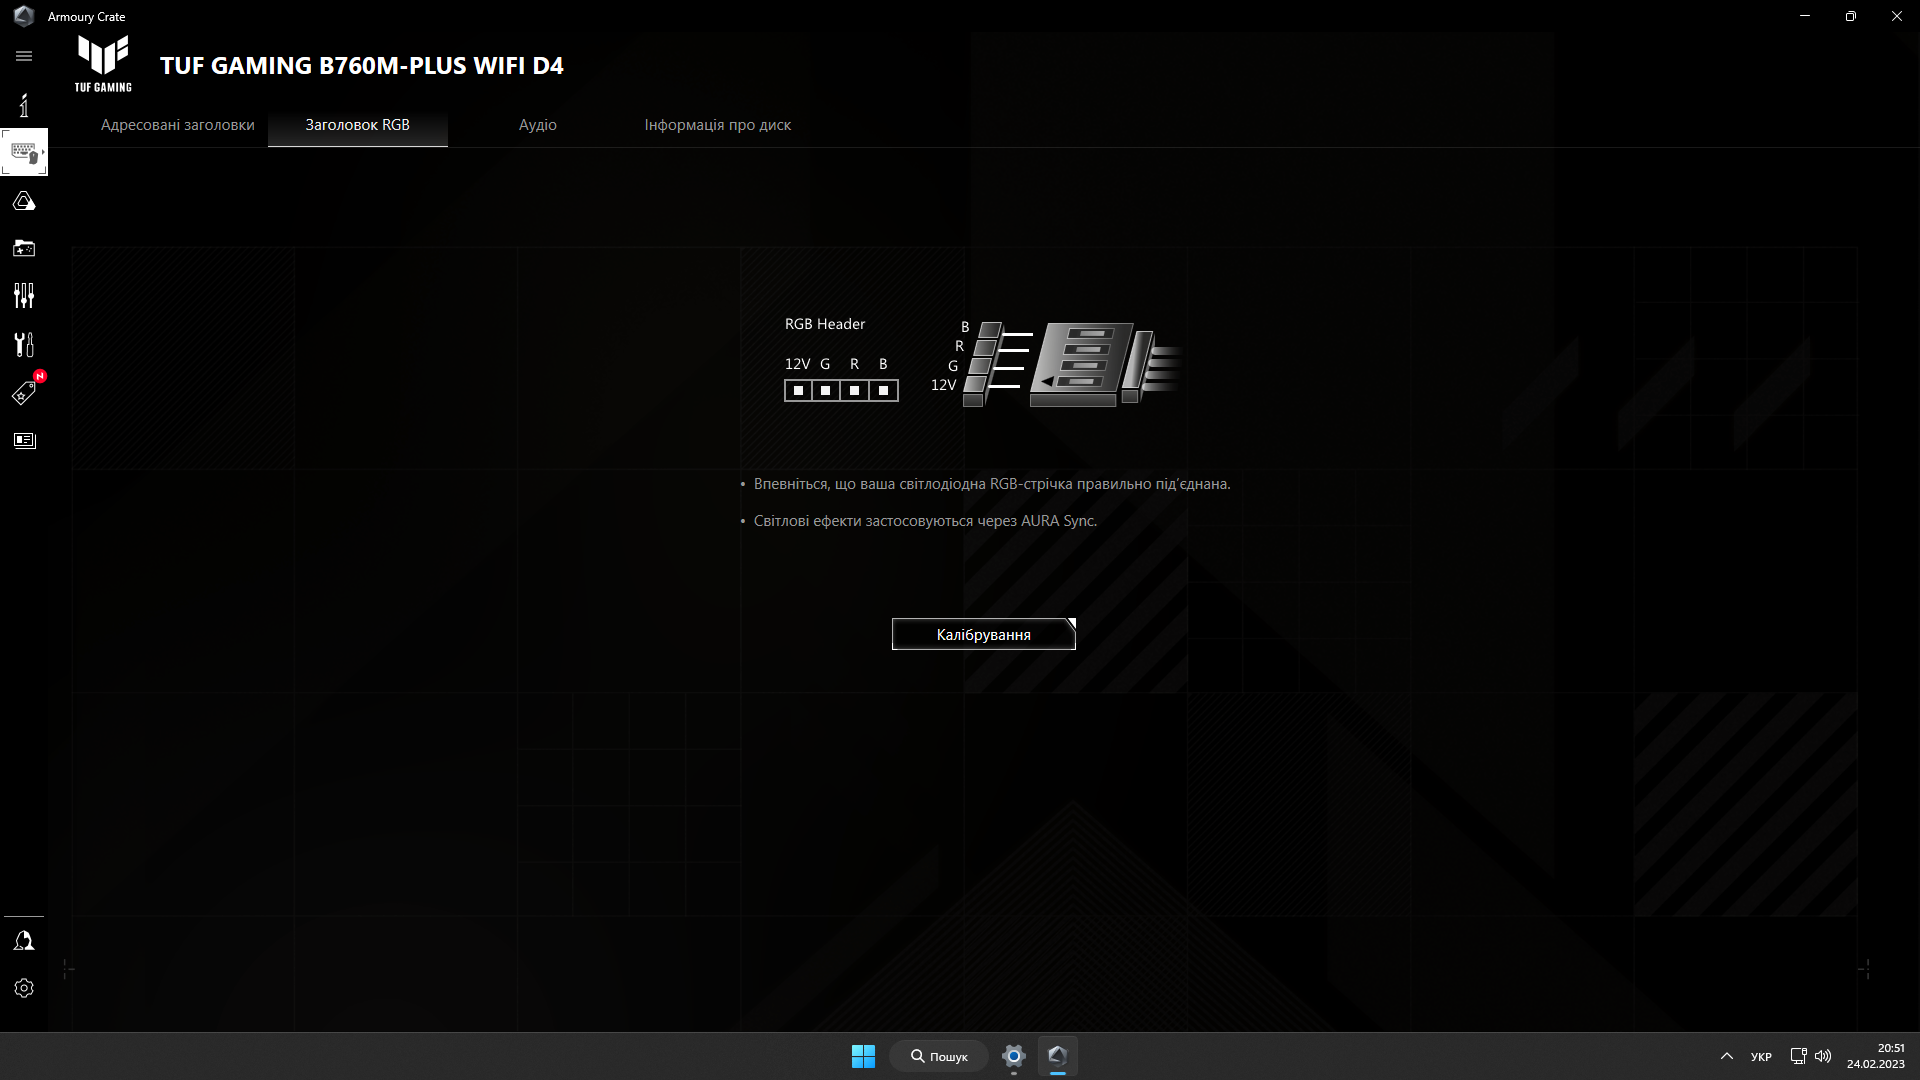Screen dimensions: 1920x1080
Task: Select the Device keyboard icon
Action: point(24,153)
